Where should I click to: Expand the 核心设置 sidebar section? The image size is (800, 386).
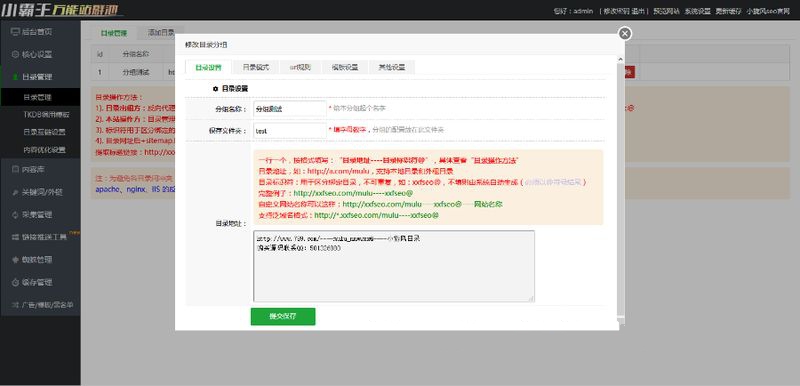click(40, 55)
